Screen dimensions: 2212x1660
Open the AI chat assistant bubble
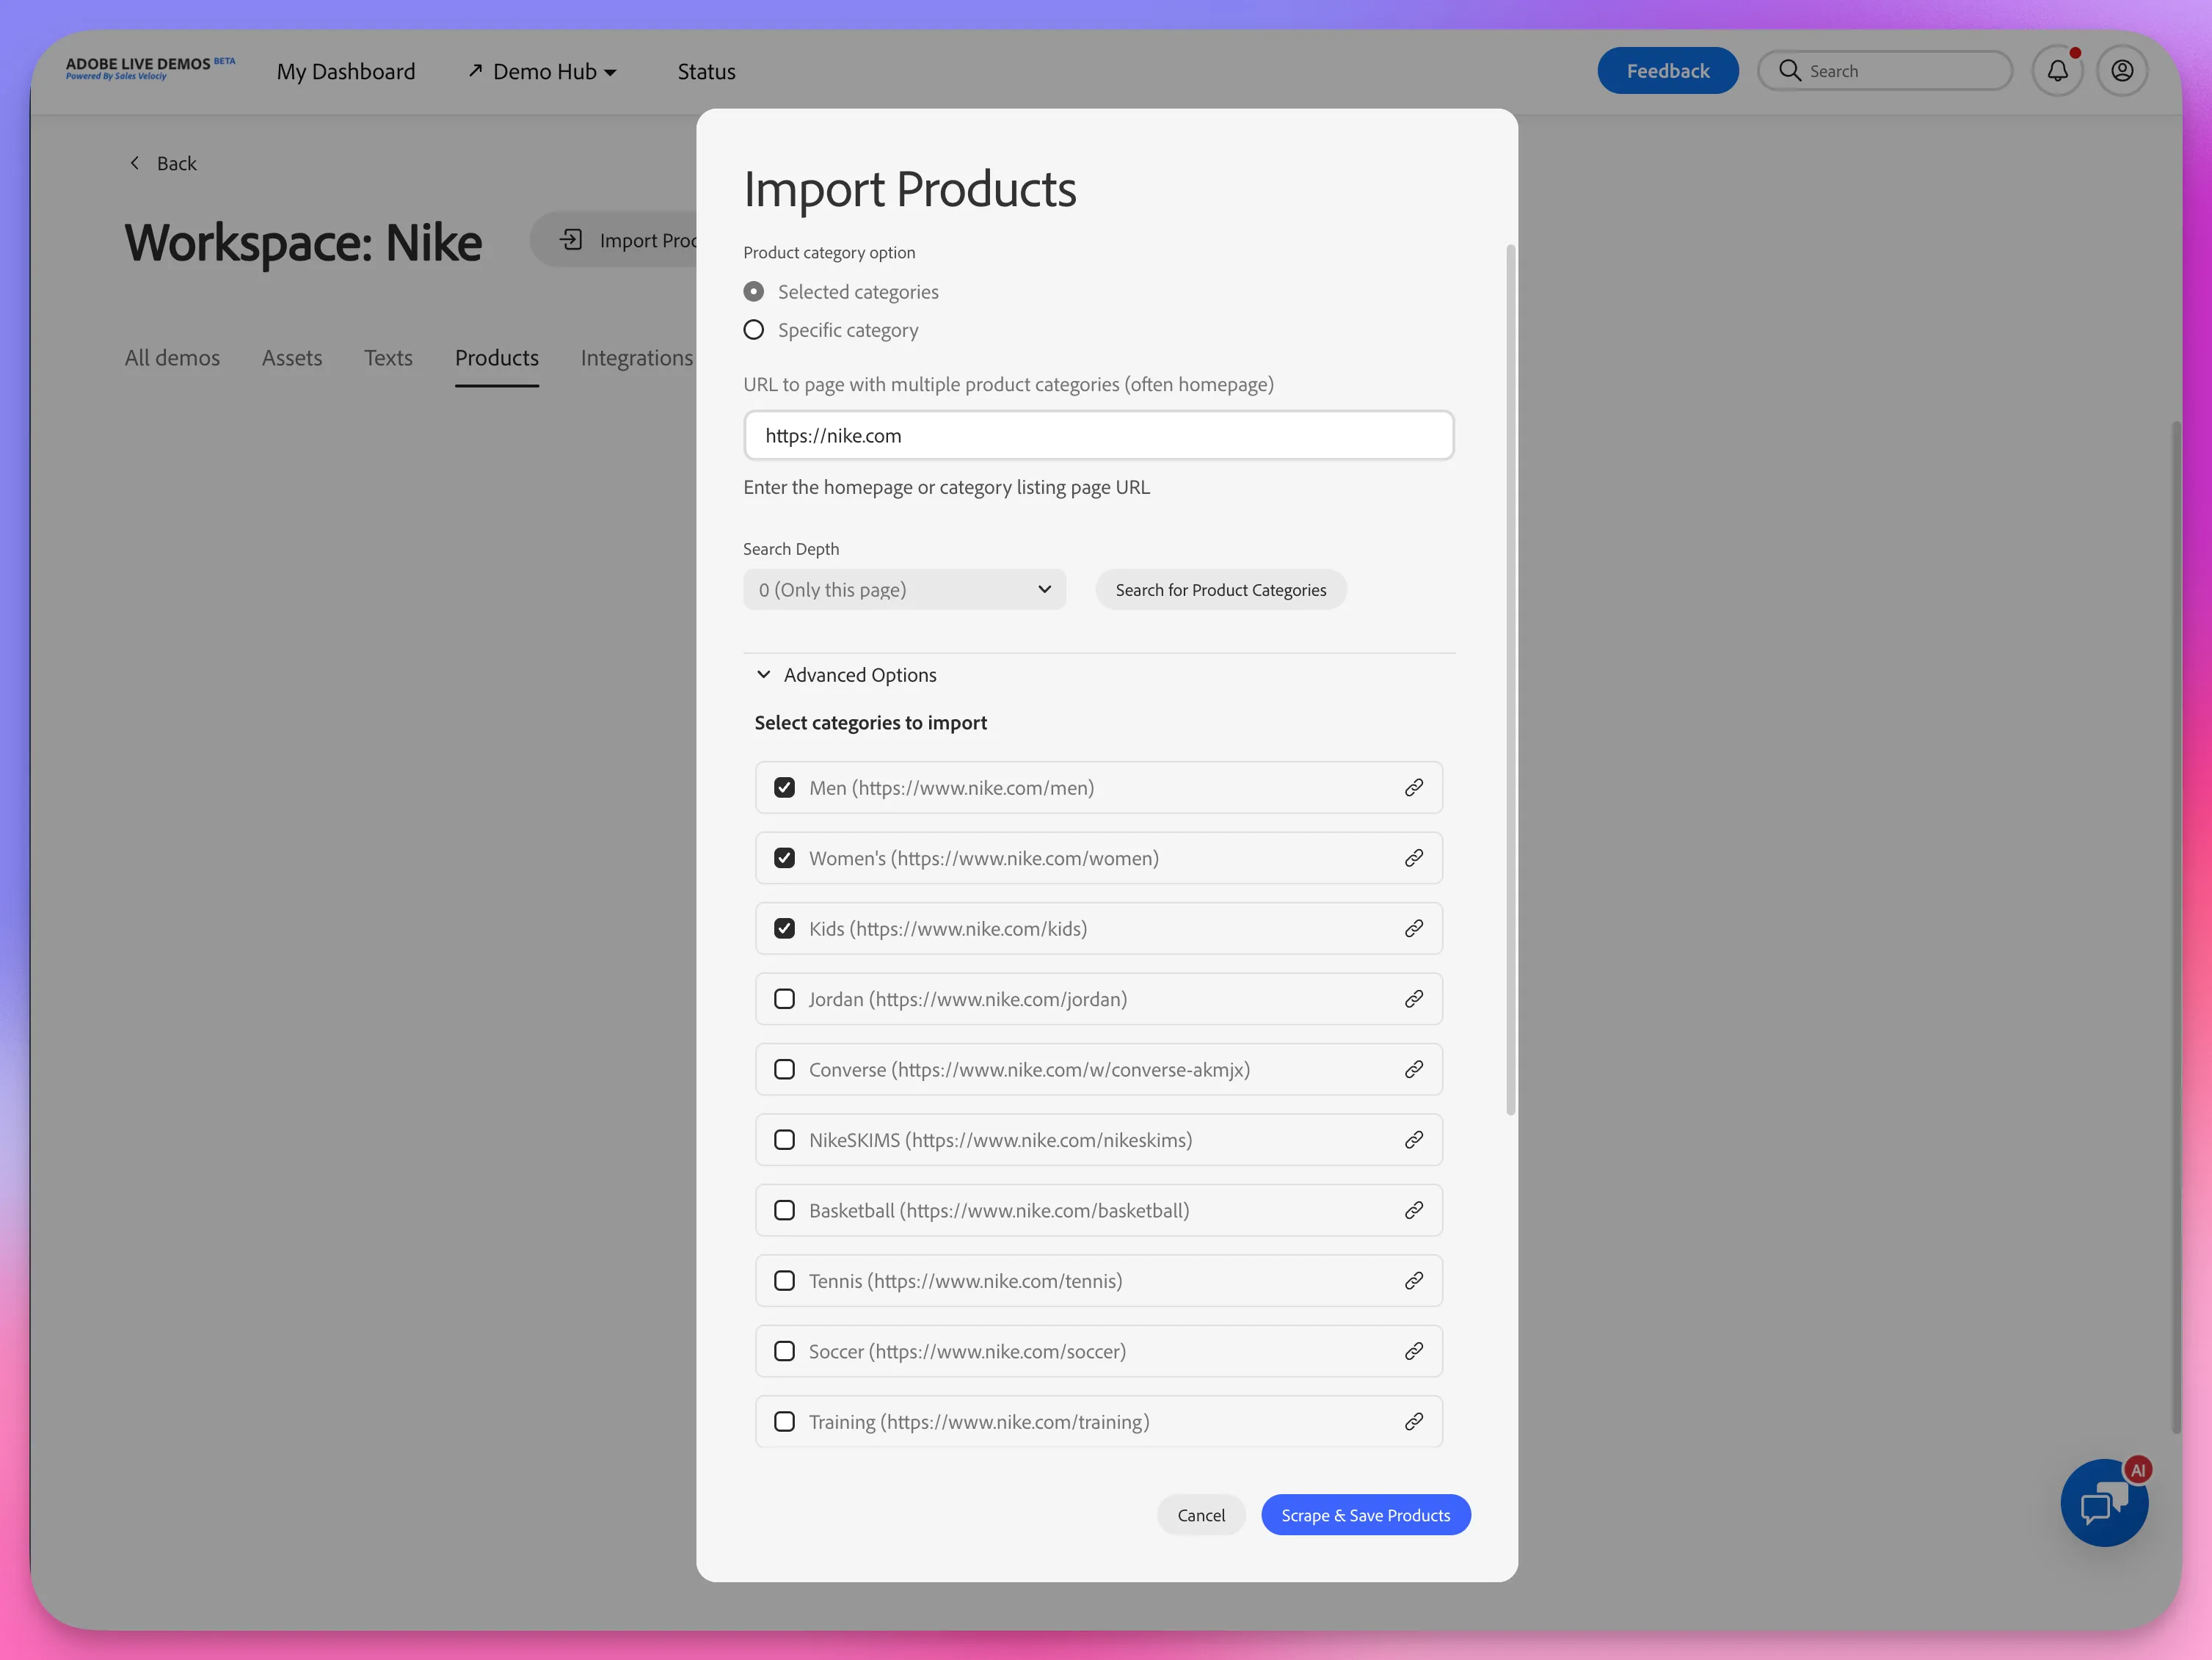coord(2104,1503)
